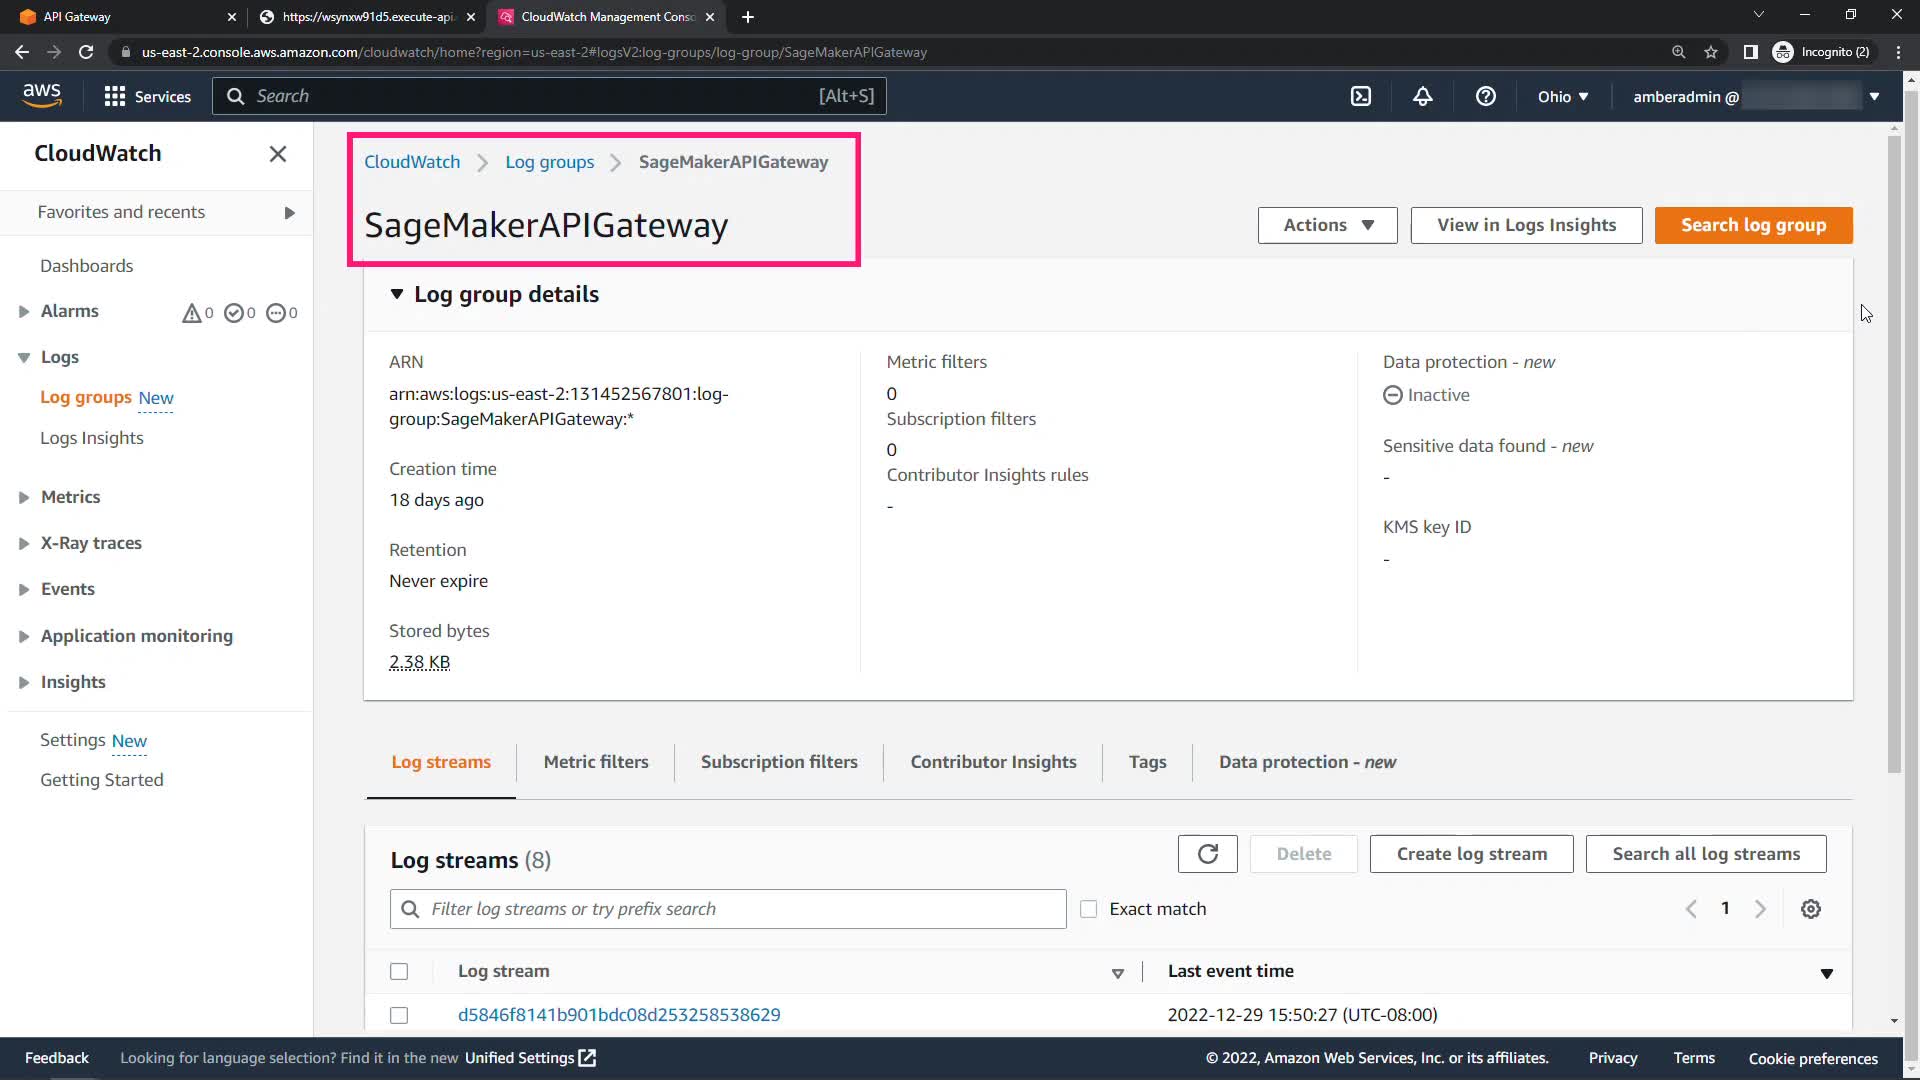This screenshot has width=1920, height=1080.
Task: Collapse the Log group details section
Action: pos(397,294)
